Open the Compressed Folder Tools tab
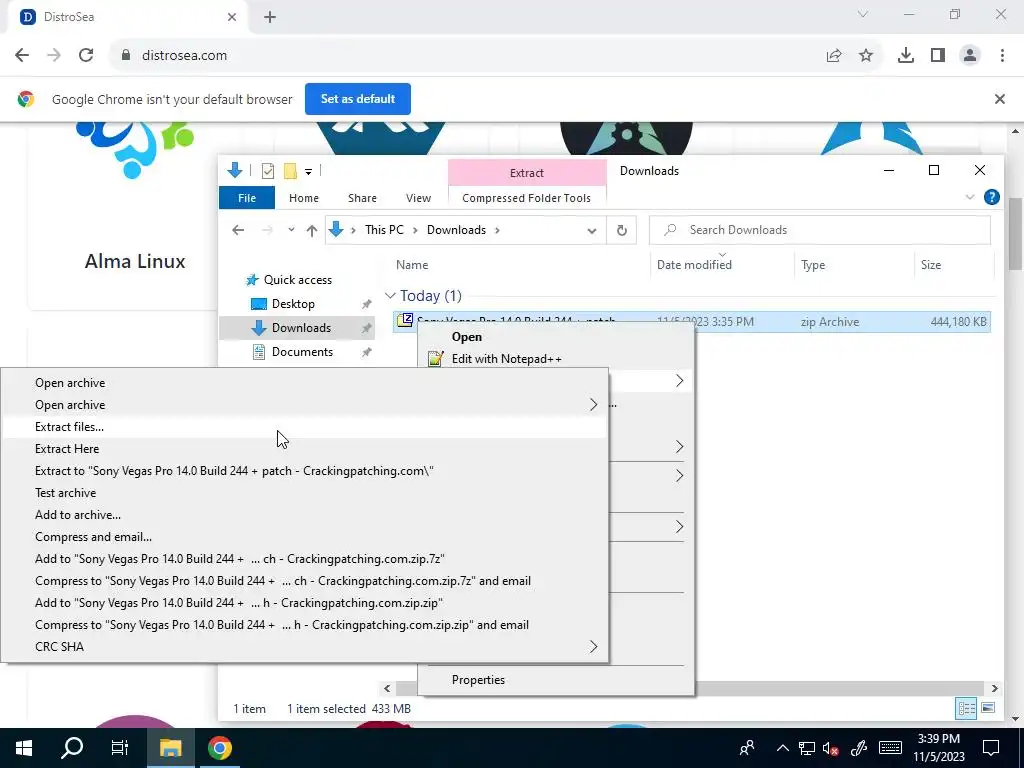 (x=526, y=198)
